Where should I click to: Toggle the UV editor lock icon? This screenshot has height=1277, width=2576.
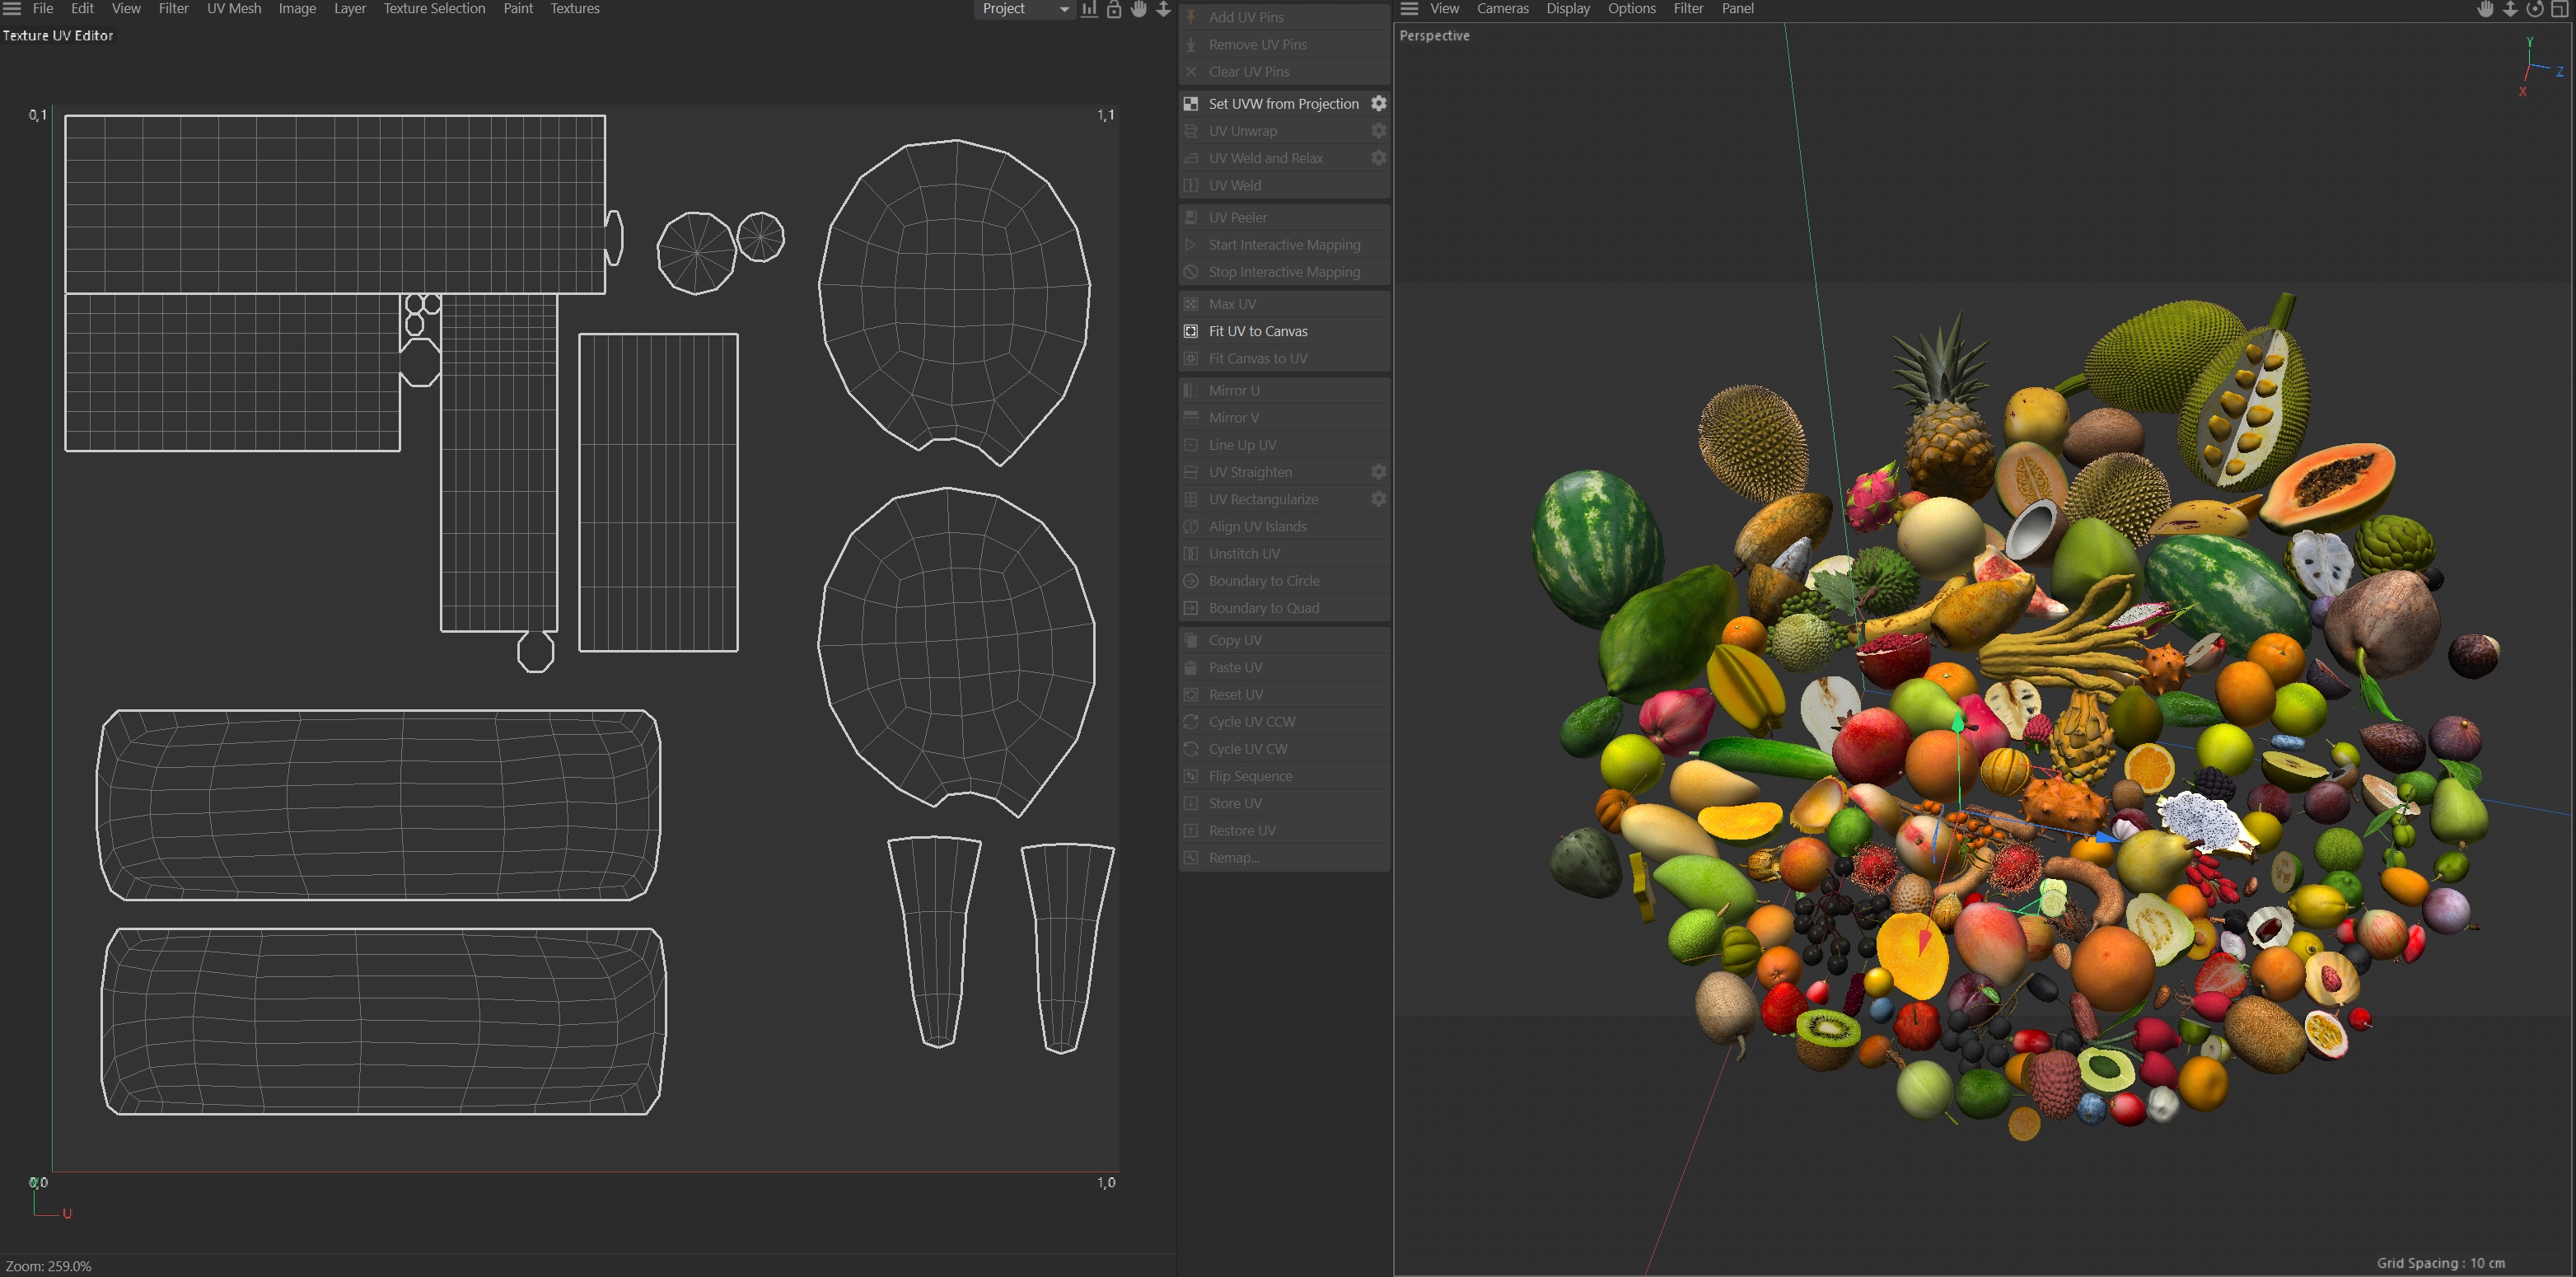[1114, 9]
